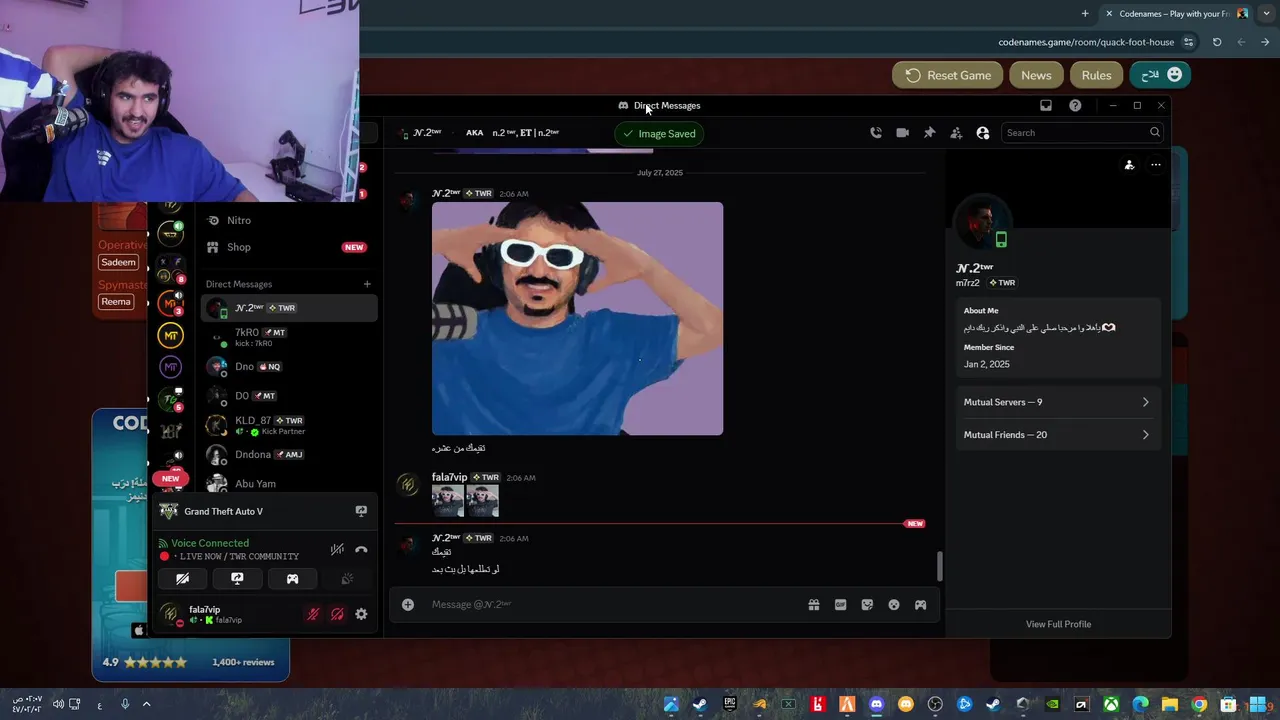The height and width of the screenshot is (720, 1280).
Task: Open Google Chrome from taskbar
Action: pyautogui.click(x=1199, y=705)
